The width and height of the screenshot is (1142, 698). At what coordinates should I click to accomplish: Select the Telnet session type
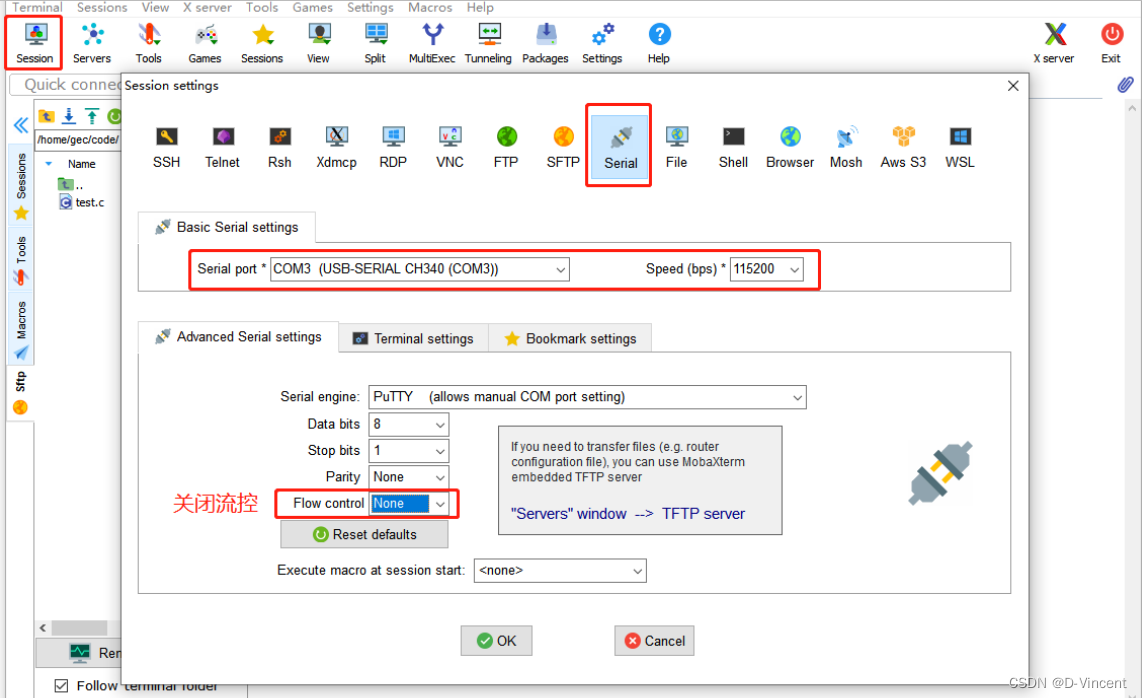(x=223, y=146)
